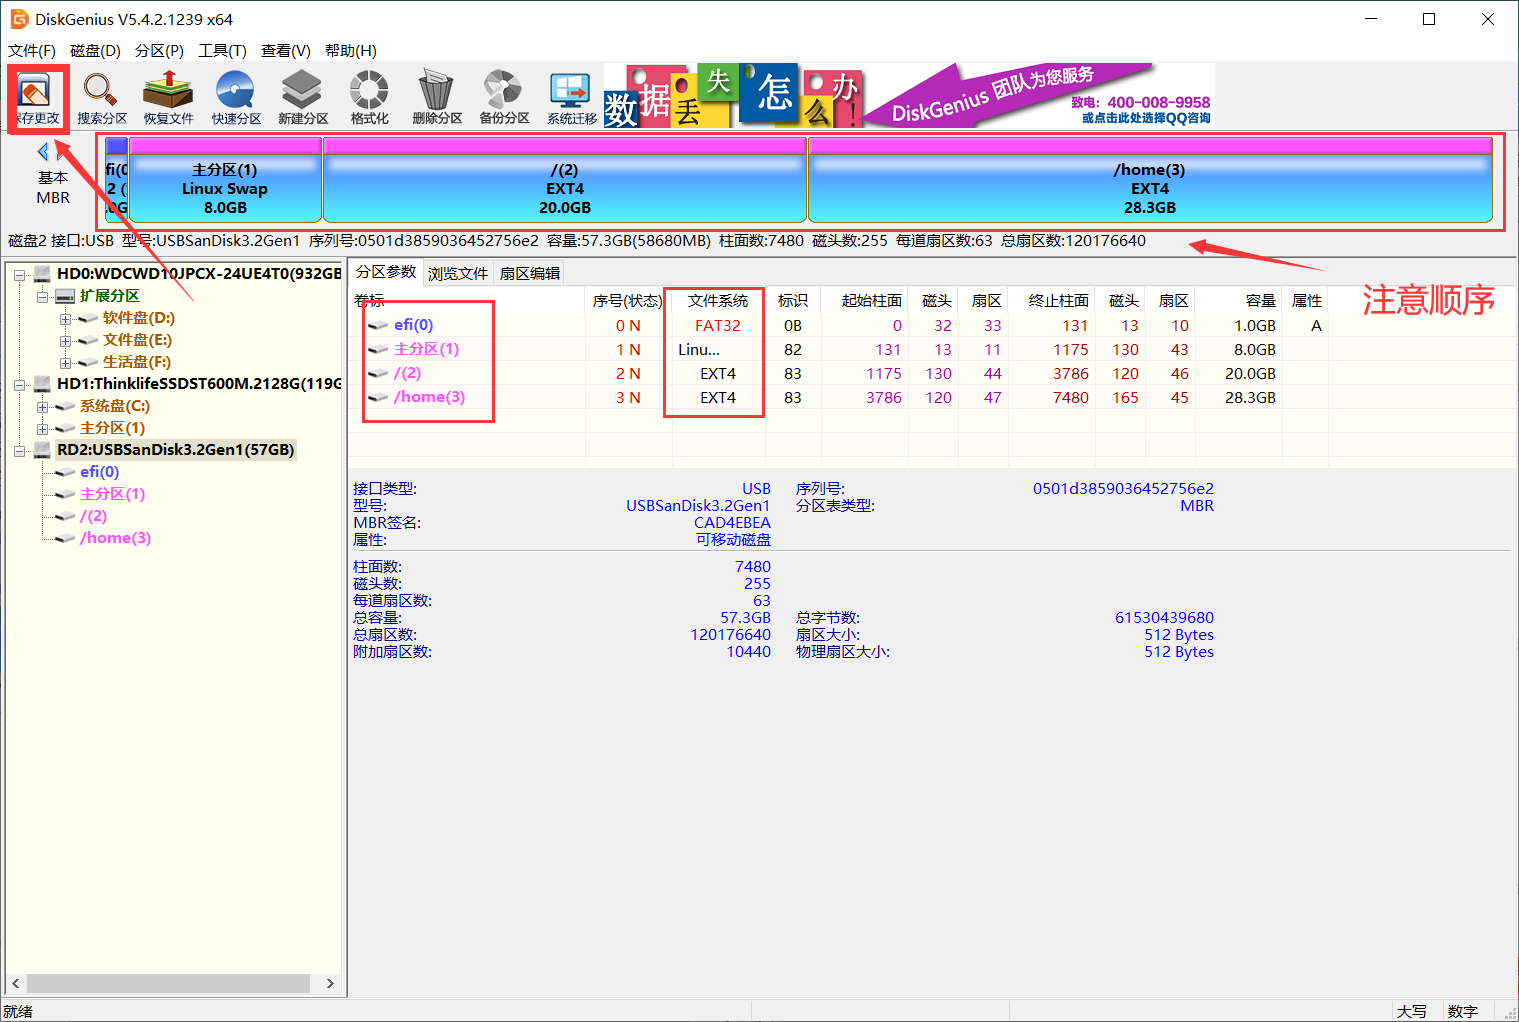Select HD1:Thinklife SSD in the tree
This screenshot has height=1022, width=1519.
[199, 384]
